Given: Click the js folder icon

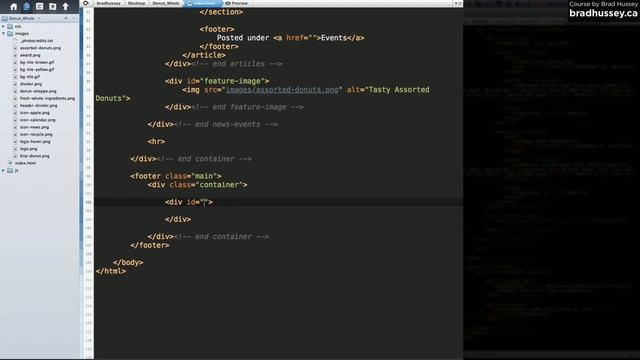Looking at the screenshot, I should click(10, 170).
